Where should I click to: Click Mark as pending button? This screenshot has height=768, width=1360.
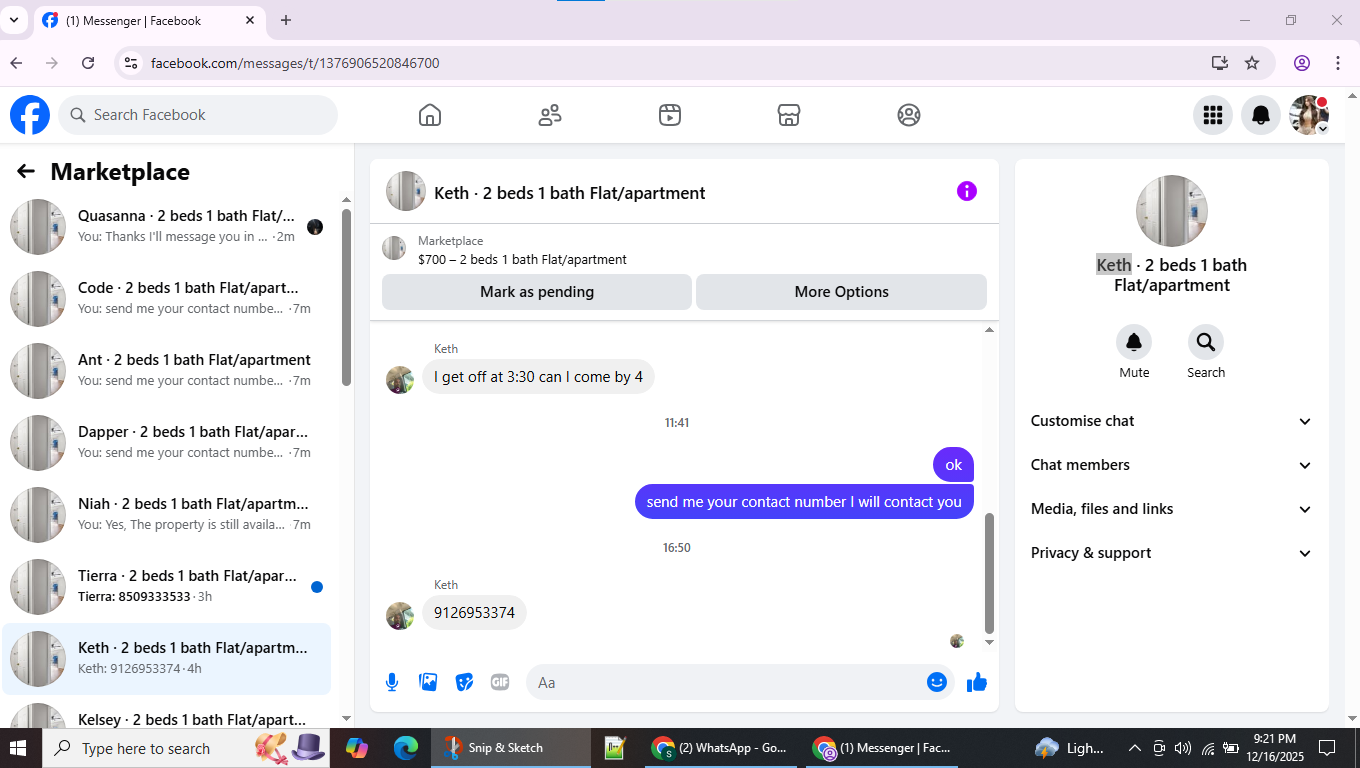(537, 292)
